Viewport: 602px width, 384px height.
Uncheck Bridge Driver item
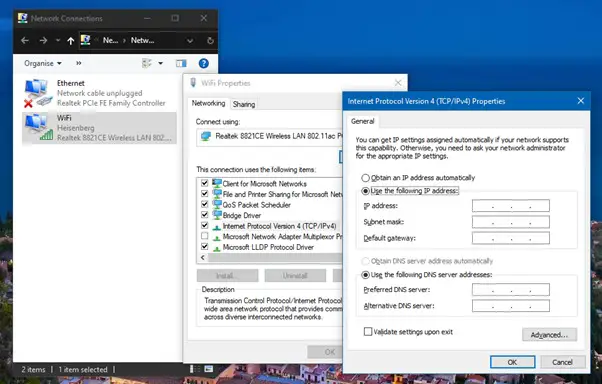click(205, 215)
